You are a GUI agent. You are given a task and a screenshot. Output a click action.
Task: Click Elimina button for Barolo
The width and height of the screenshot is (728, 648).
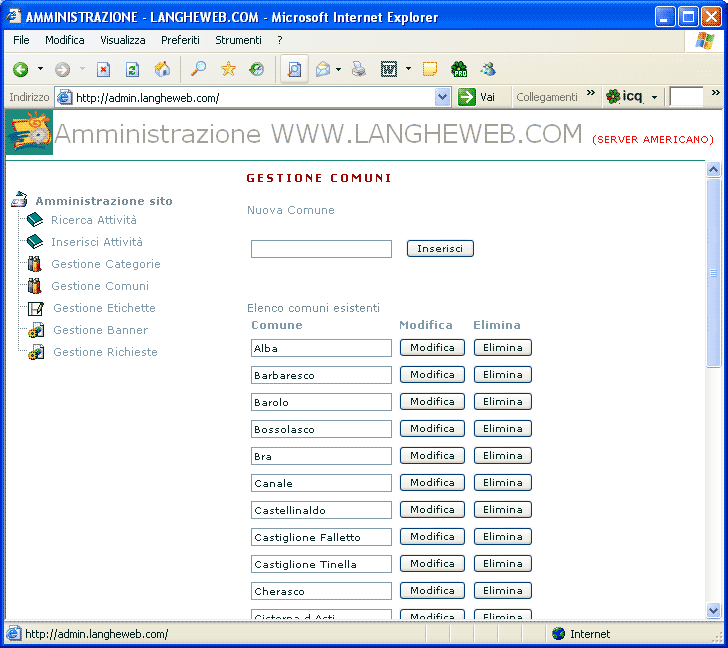[x=502, y=401]
